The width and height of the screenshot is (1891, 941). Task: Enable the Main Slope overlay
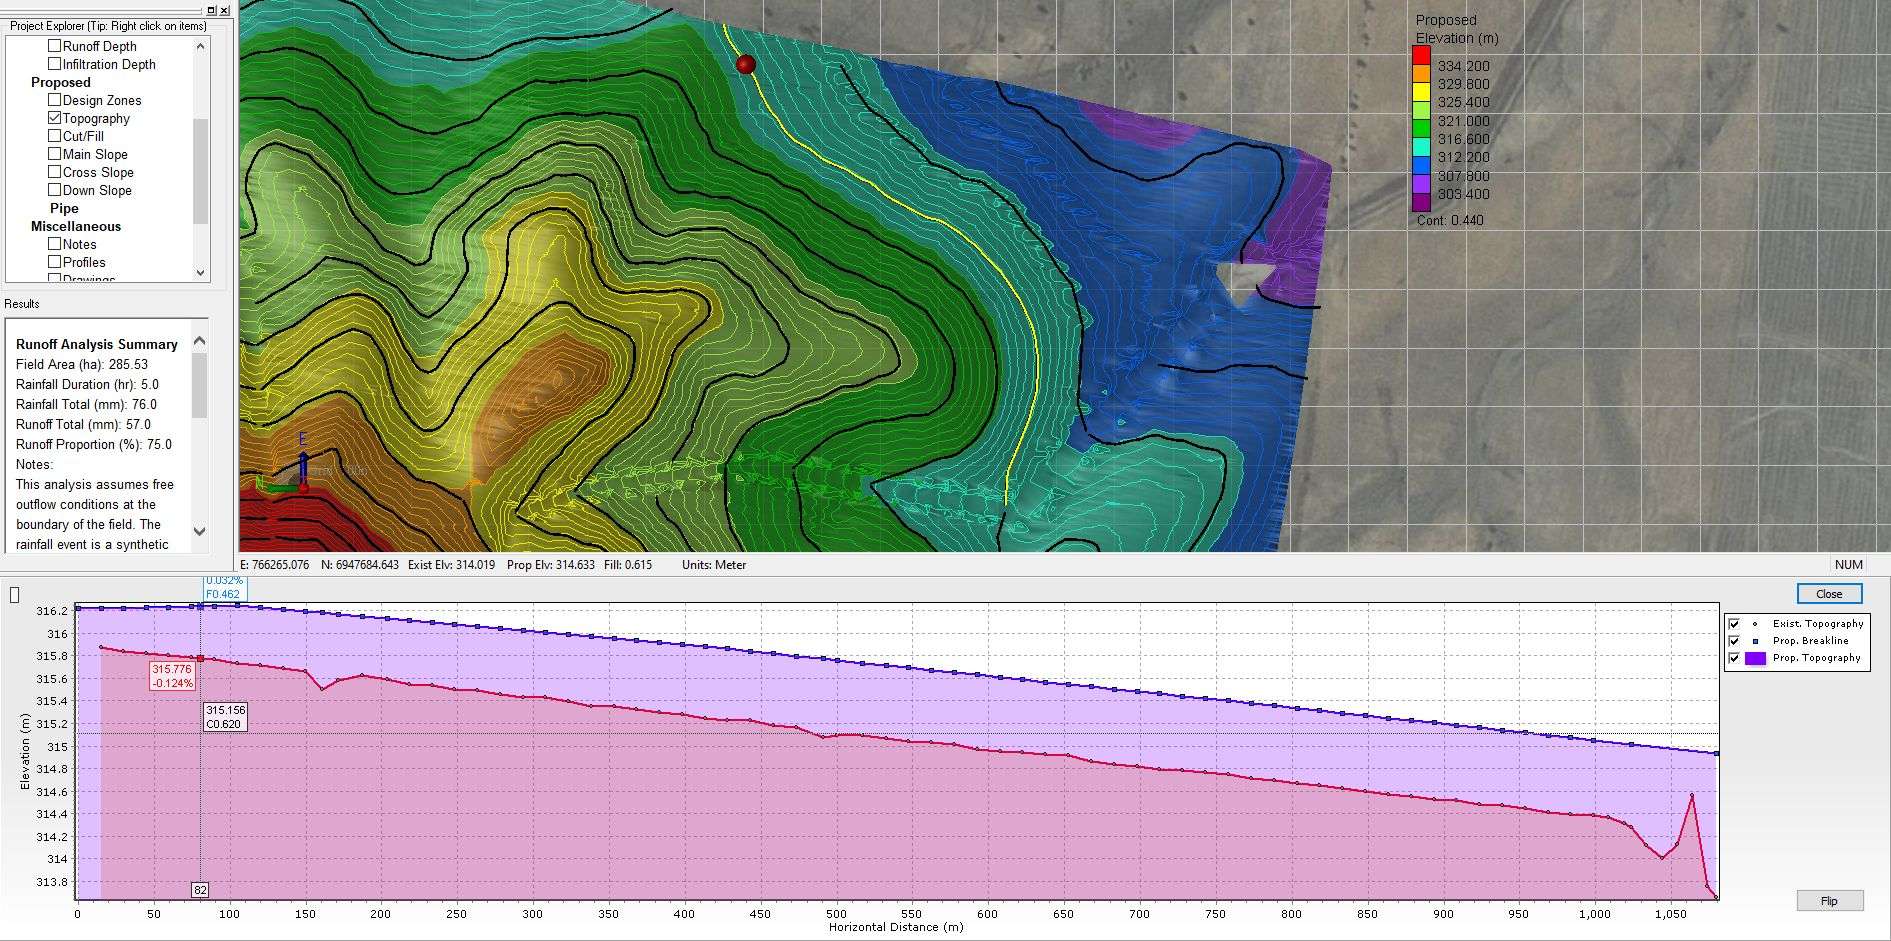(x=55, y=154)
